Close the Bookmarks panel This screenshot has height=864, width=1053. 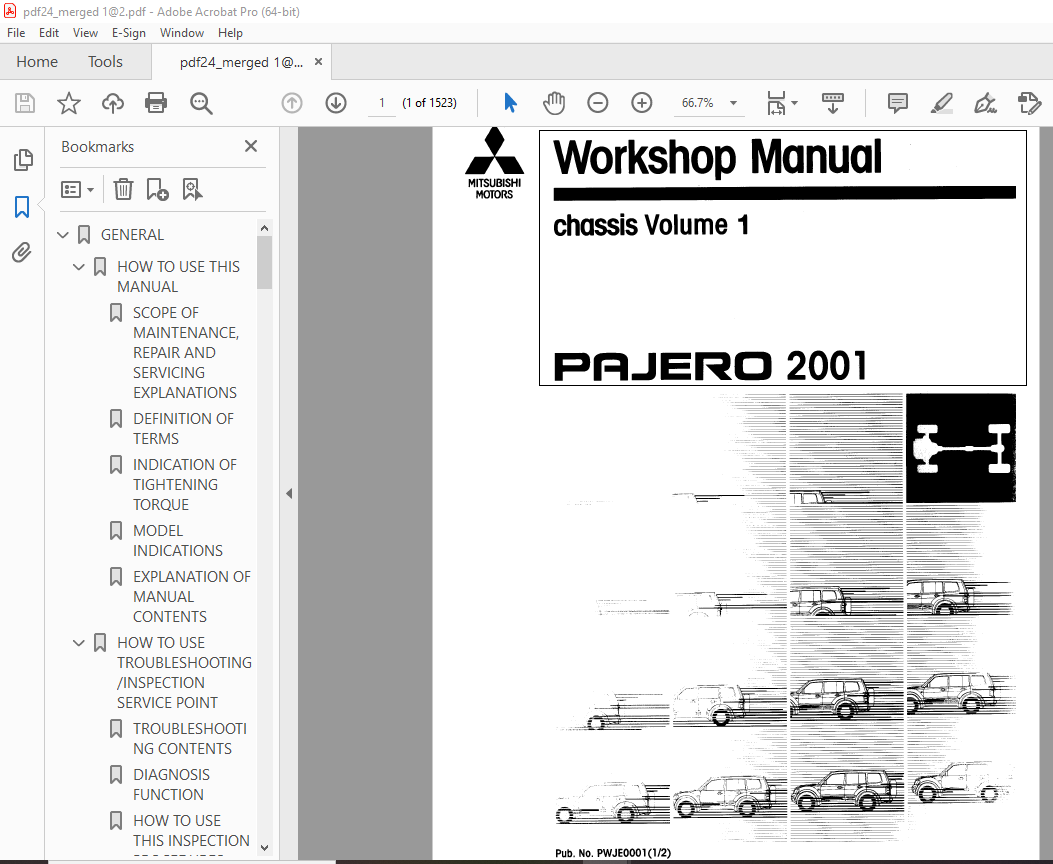251,146
